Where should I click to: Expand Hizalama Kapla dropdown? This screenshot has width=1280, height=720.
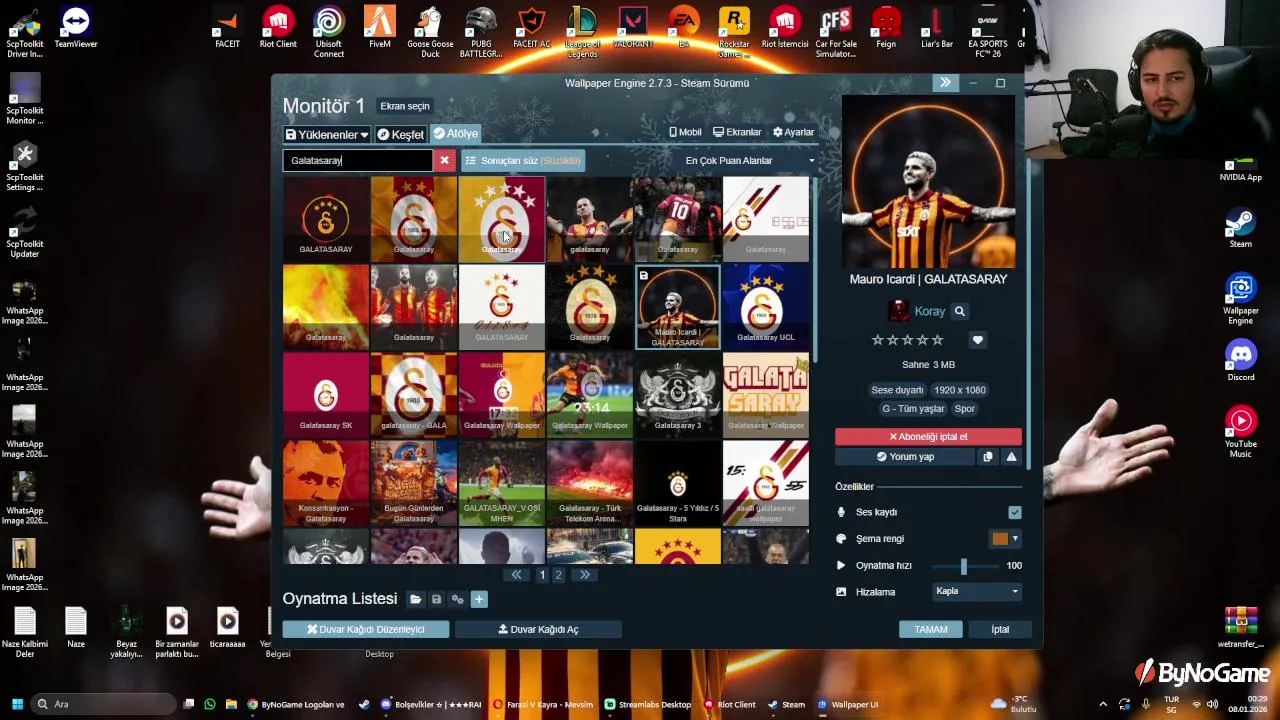(976, 591)
